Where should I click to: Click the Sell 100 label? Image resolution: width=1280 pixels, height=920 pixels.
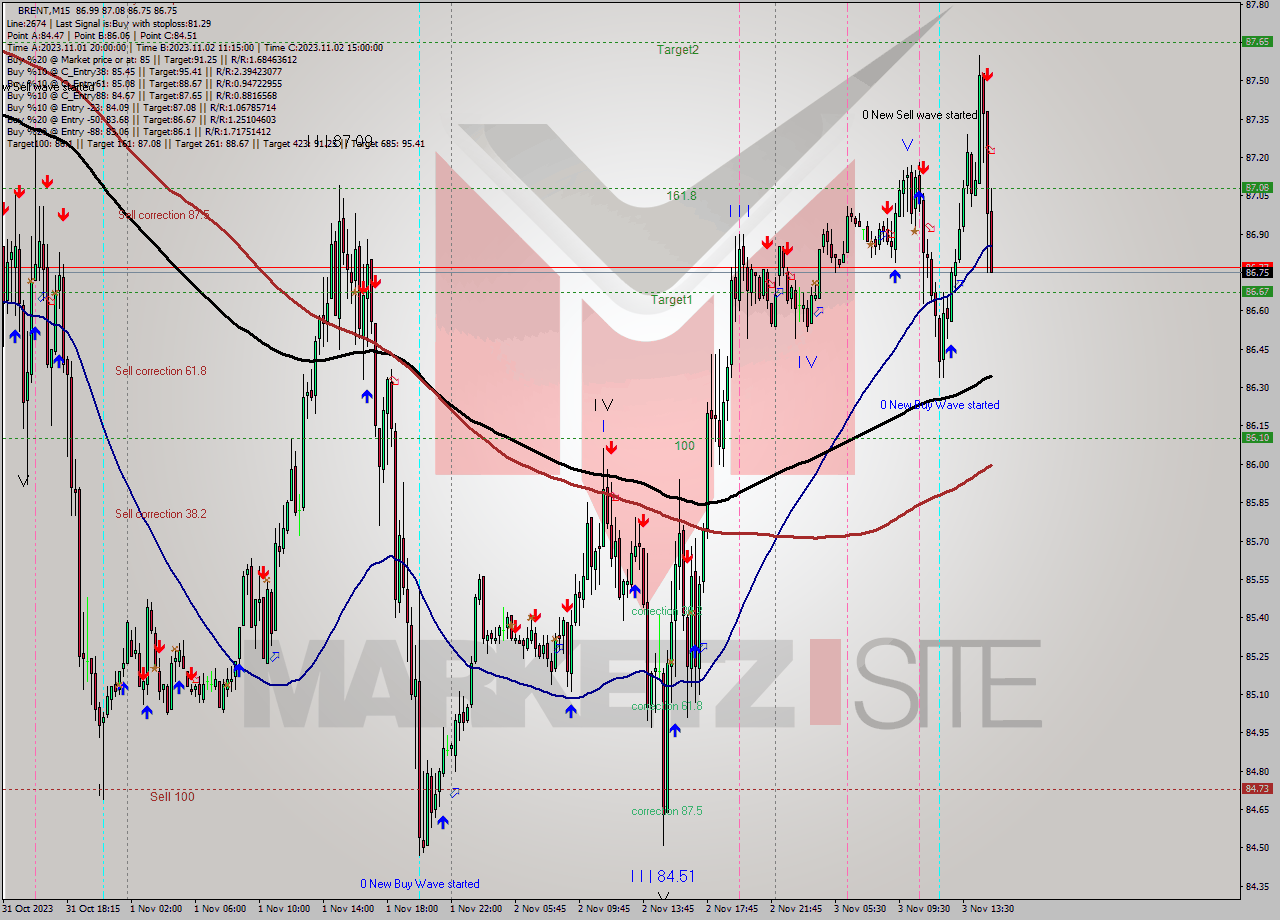coord(172,797)
